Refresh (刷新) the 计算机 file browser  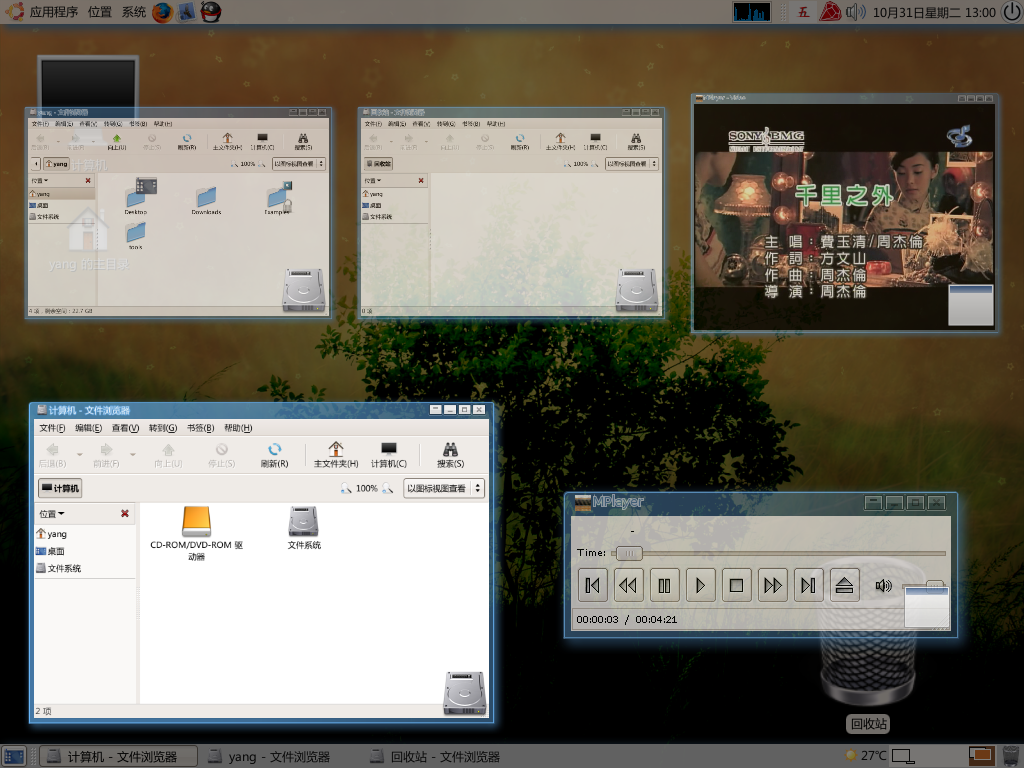[274, 455]
